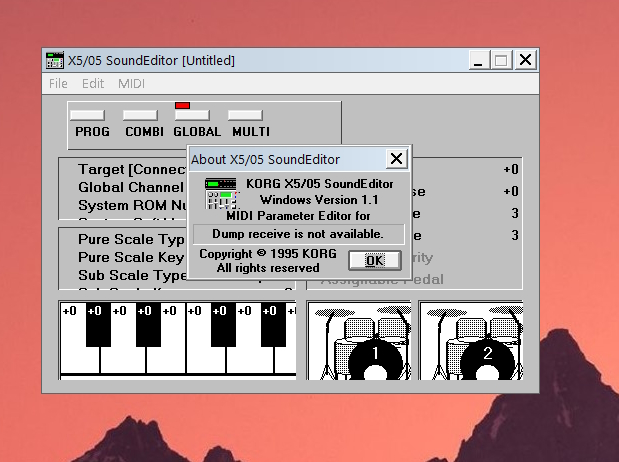
Task: Select the GLOBAL mode button
Action: pyautogui.click(x=192, y=115)
